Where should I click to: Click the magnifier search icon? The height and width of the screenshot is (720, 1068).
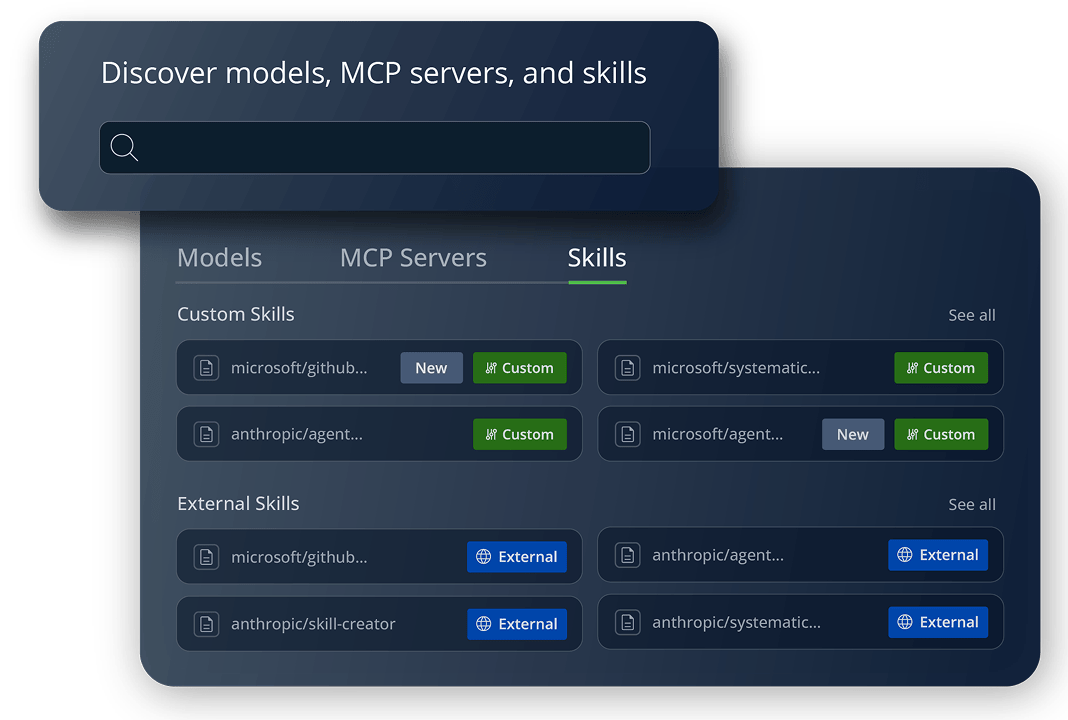click(x=124, y=147)
